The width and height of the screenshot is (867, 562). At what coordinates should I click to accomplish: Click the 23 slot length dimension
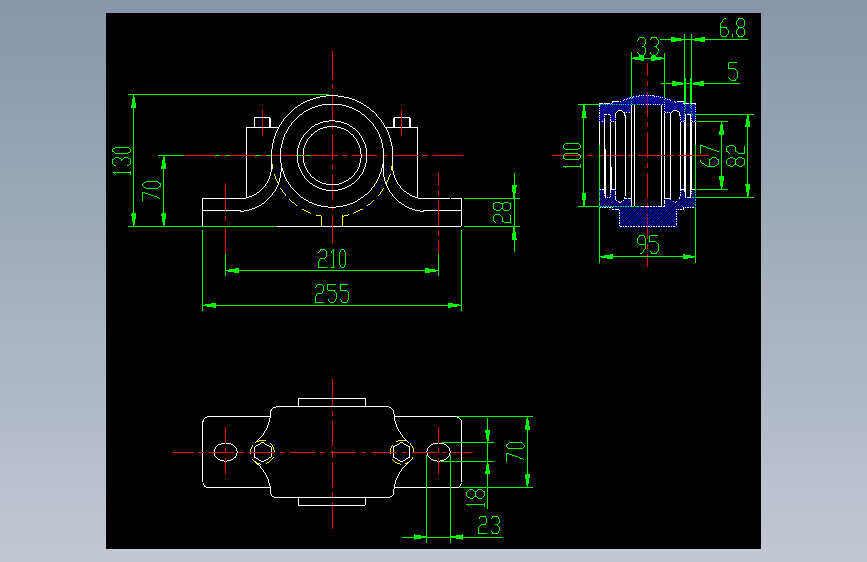click(489, 525)
